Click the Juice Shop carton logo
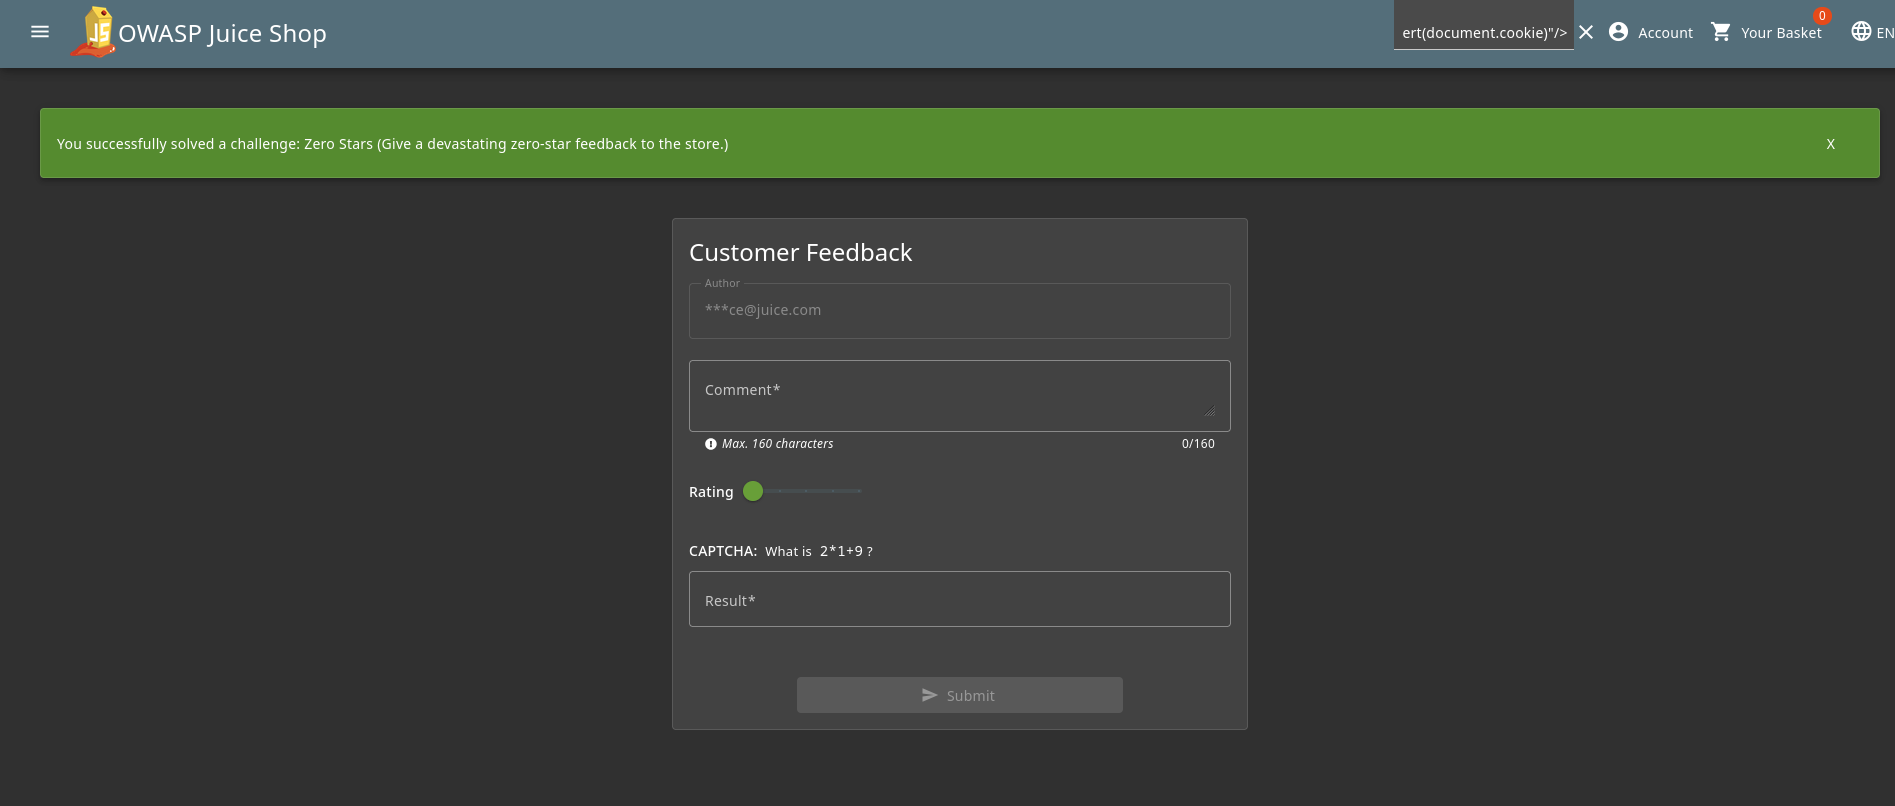1895x806 pixels. coord(94,33)
